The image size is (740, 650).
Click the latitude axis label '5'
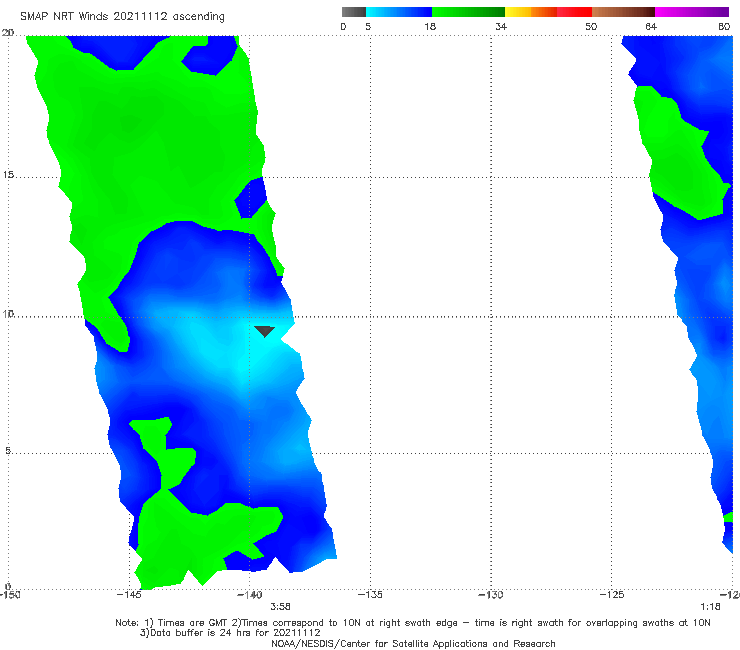(8, 450)
